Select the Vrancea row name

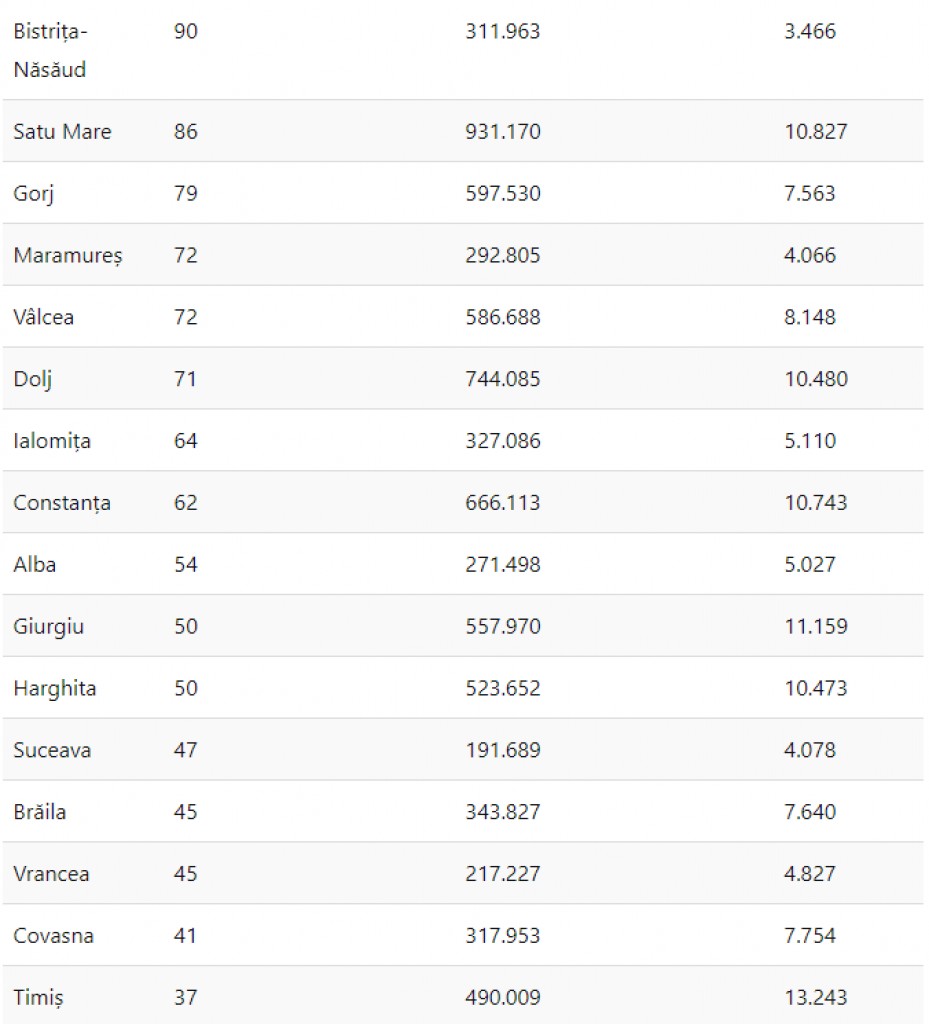52,874
